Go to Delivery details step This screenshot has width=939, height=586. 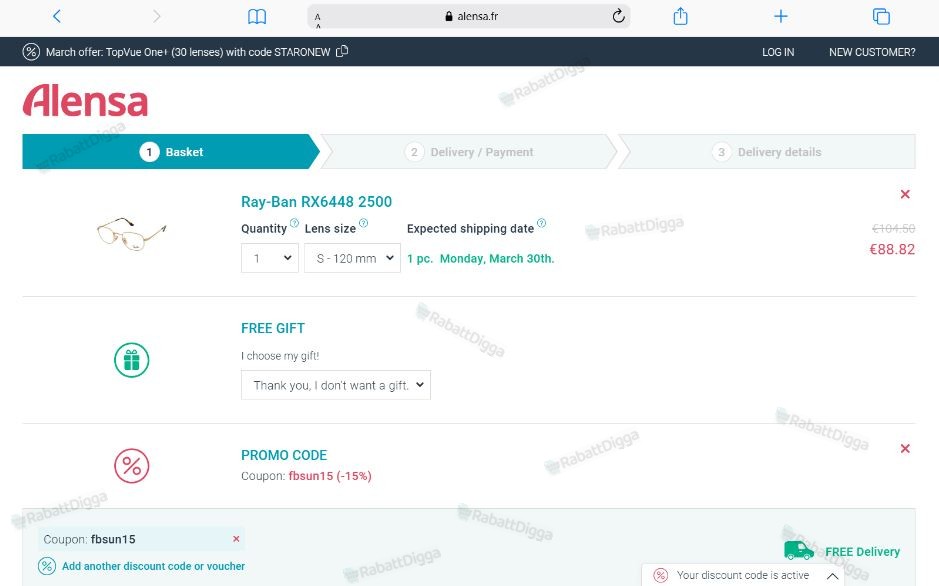(767, 152)
